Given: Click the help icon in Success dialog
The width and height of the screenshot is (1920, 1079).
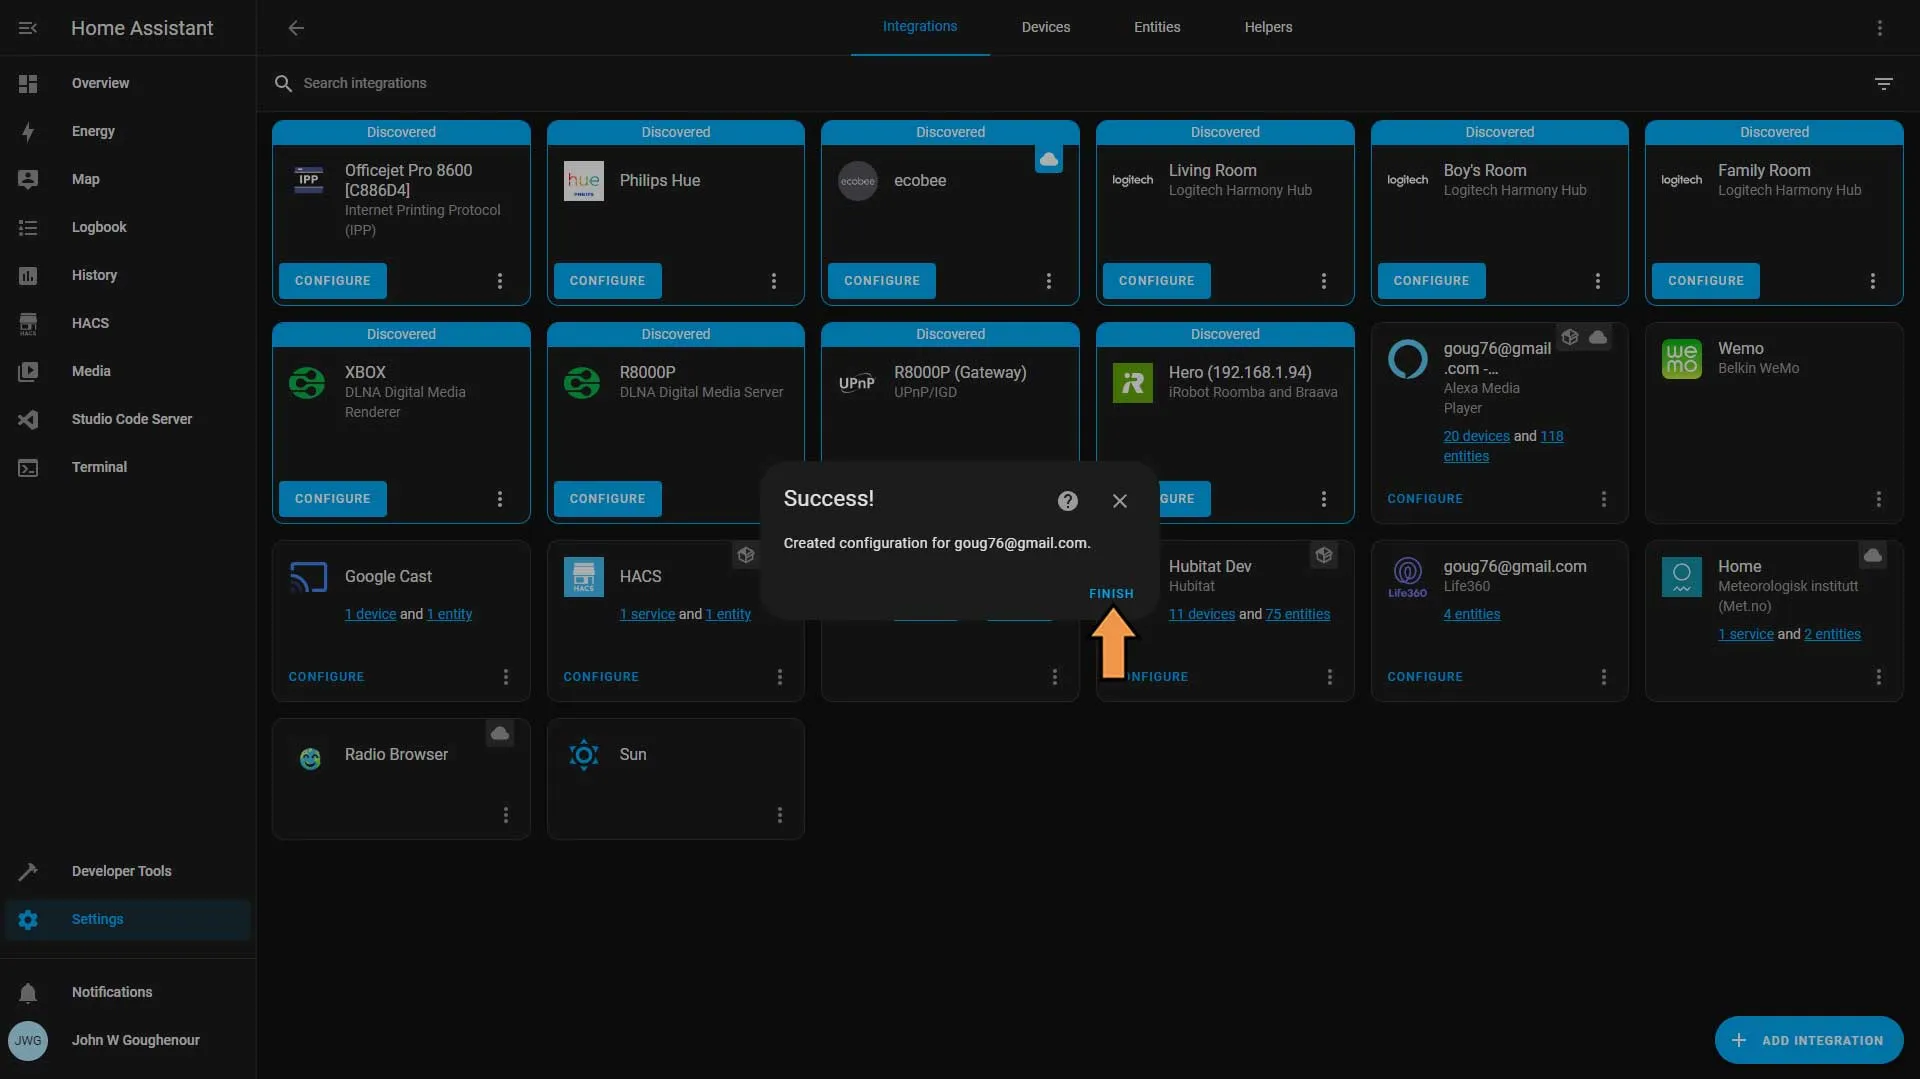Looking at the screenshot, I should click(1068, 501).
